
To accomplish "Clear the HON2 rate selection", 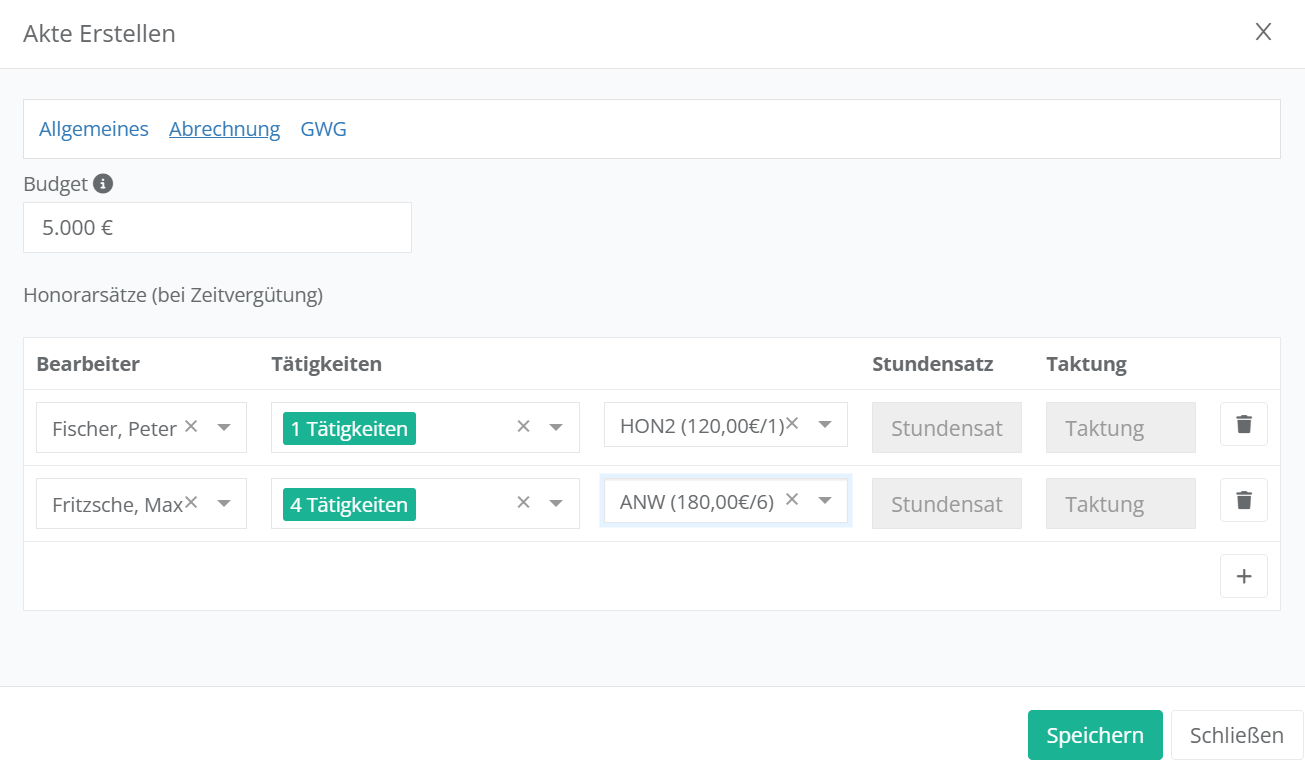I will point(792,423).
